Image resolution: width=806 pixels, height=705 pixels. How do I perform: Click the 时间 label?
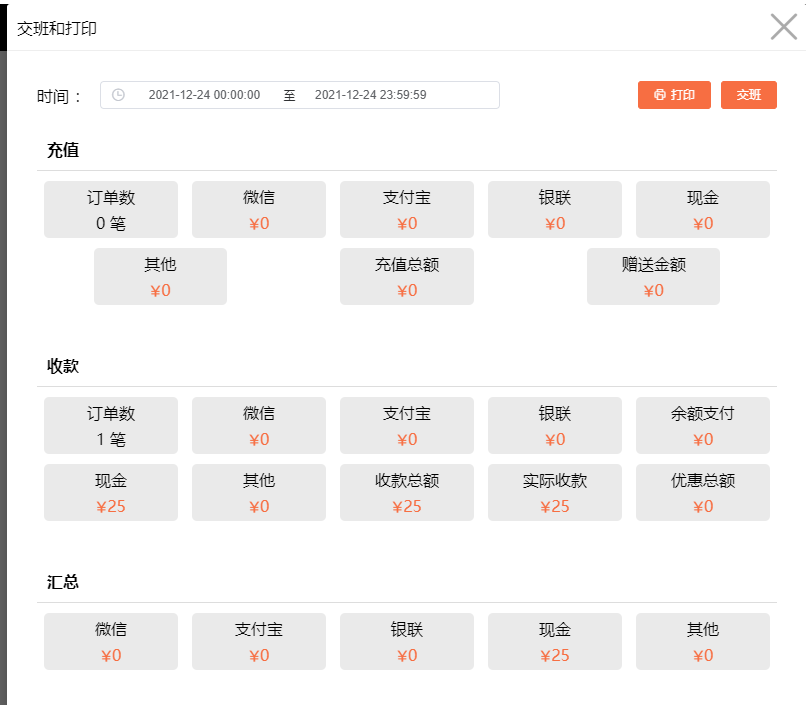[x=59, y=96]
